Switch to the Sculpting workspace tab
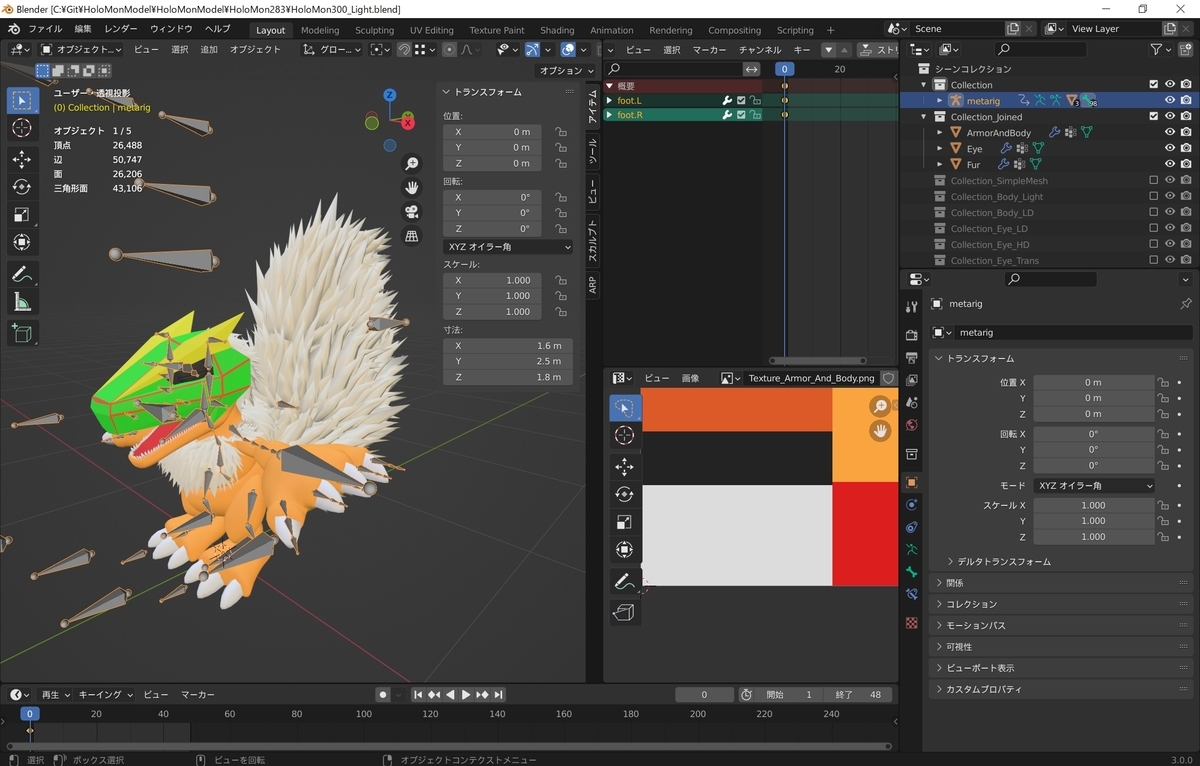The height and width of the screenshot is (766, 1200). [375, 30]
